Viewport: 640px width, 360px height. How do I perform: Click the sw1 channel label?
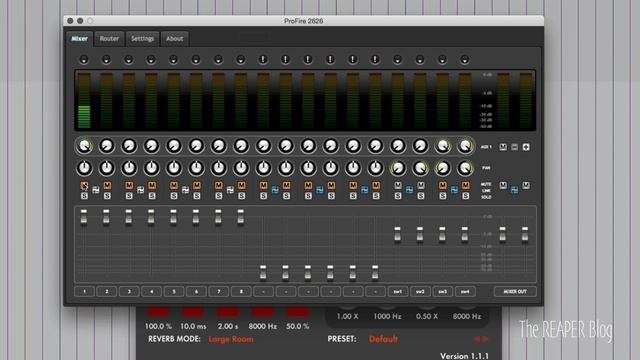(398, 291)
